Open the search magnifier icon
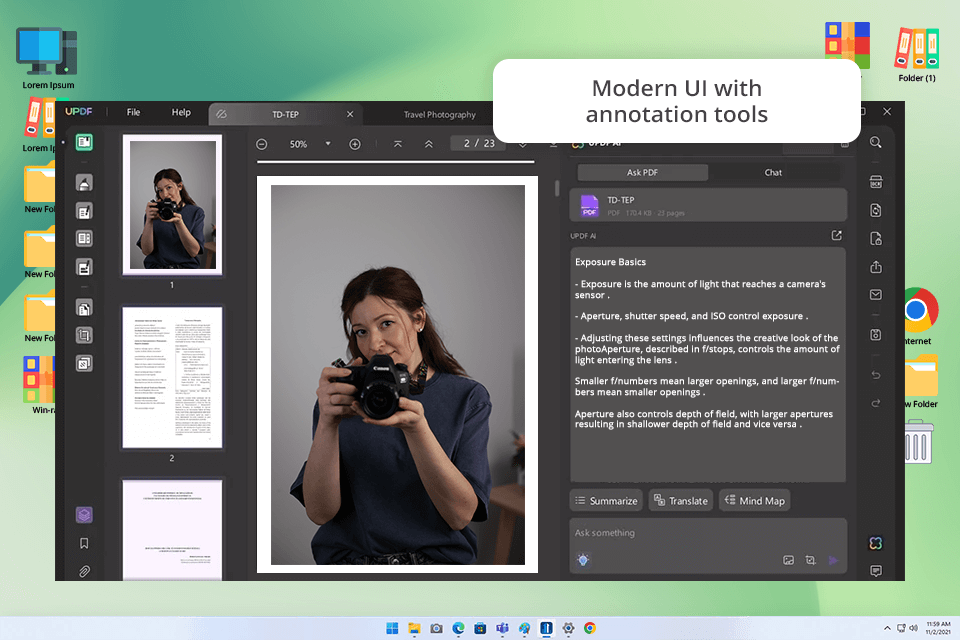 pos(876,142)
